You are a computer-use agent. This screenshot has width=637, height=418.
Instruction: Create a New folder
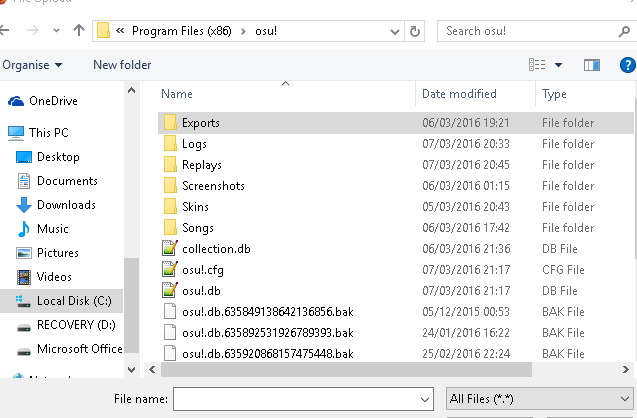pos(122,65)
